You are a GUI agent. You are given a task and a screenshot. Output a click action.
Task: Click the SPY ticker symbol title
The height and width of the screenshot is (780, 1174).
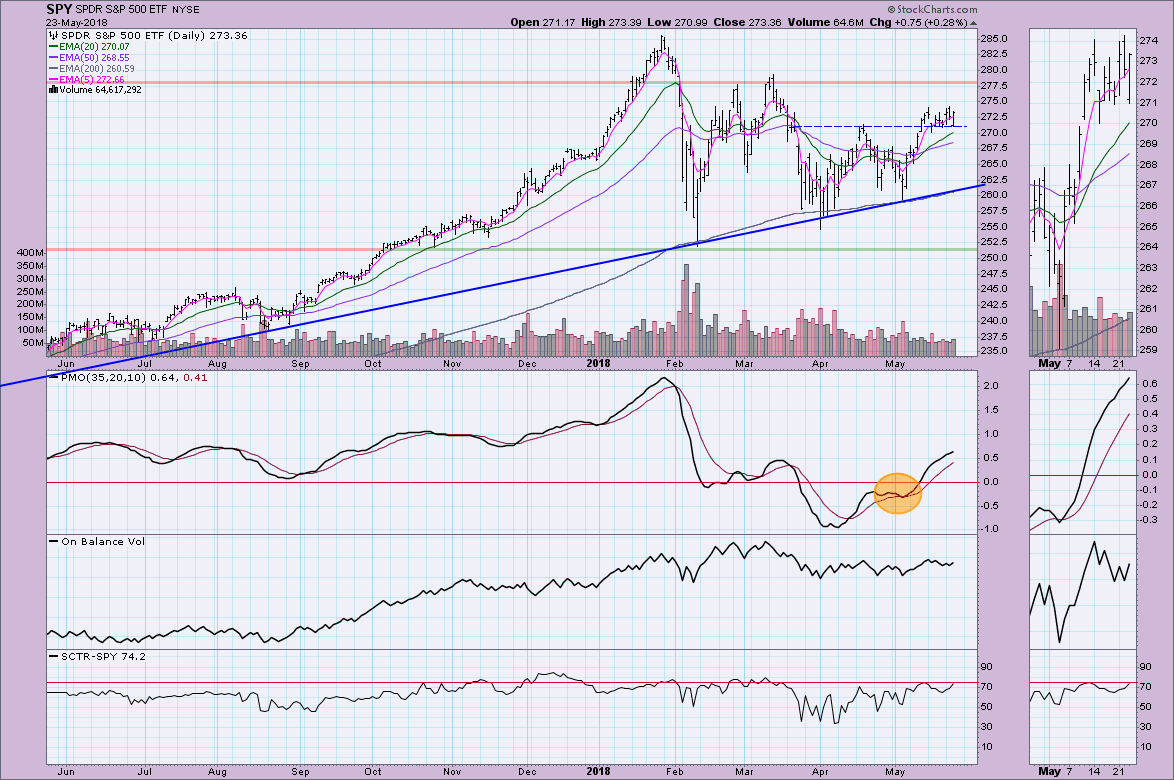coord(58,9)
